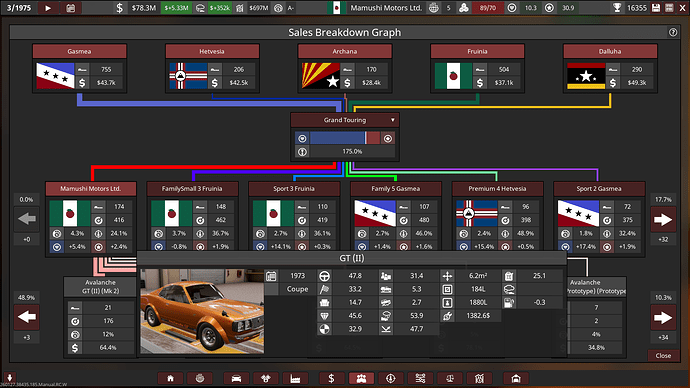Click the 3/1975 date display
The height and width of the screenshot is (388, 690).
click(x=19, y=8)
